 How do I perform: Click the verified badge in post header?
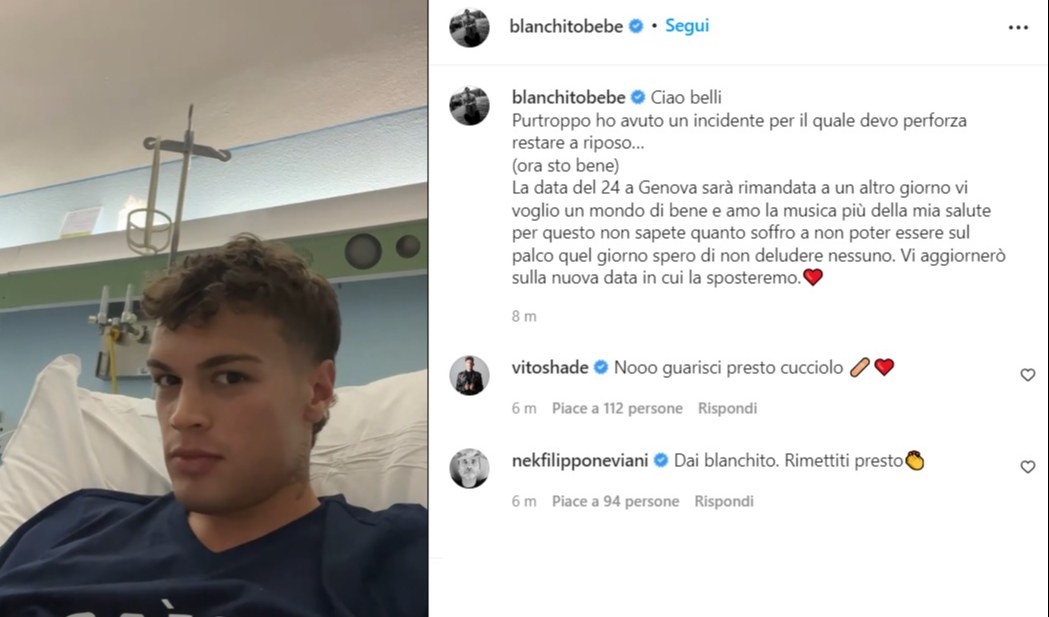point(636,26)
